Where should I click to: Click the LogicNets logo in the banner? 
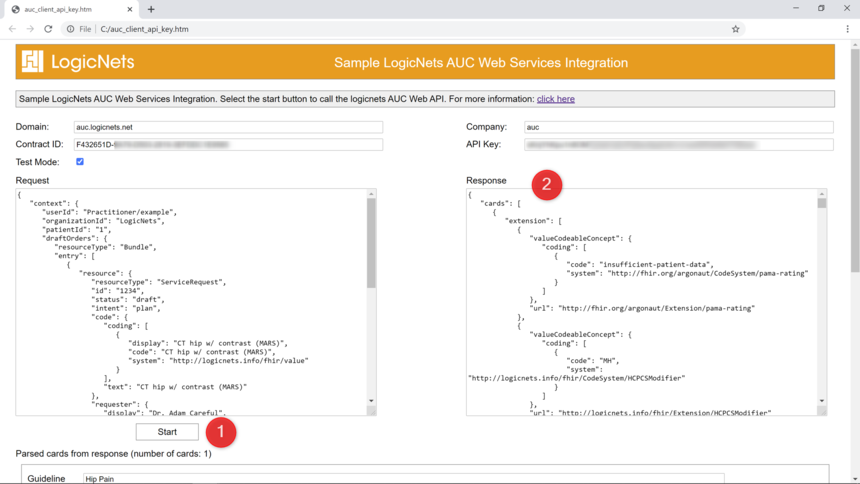[78, 61]
